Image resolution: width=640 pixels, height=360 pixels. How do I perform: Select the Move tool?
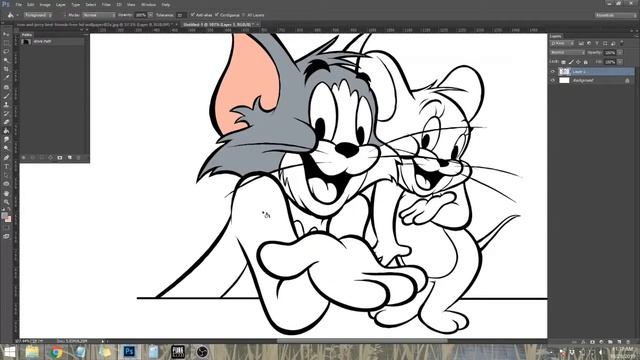pyautogui.click(x=6, y=34)
